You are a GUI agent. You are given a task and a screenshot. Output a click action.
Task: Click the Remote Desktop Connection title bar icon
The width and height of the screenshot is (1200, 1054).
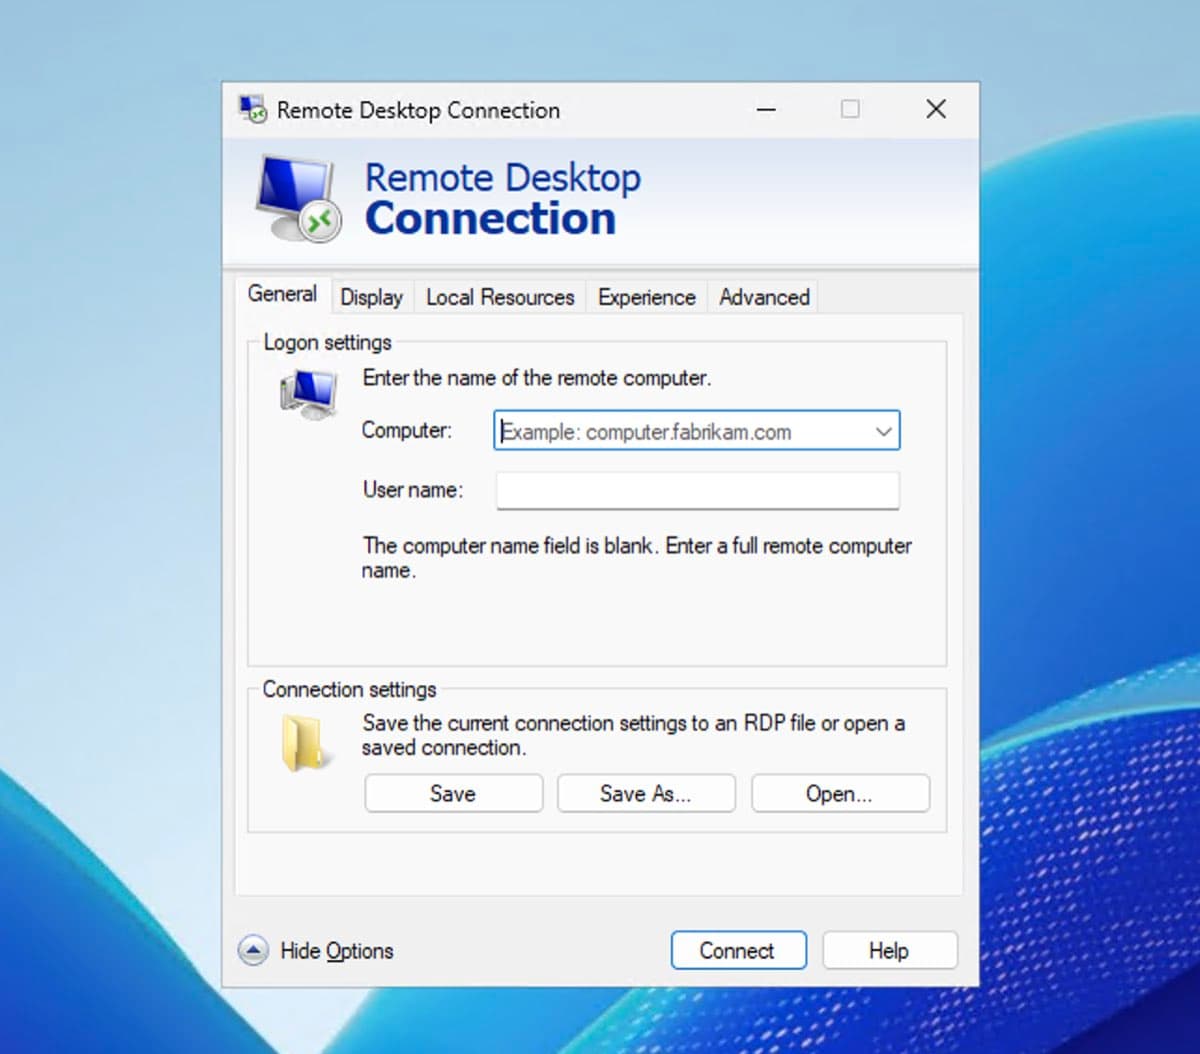tap(250, 108)
